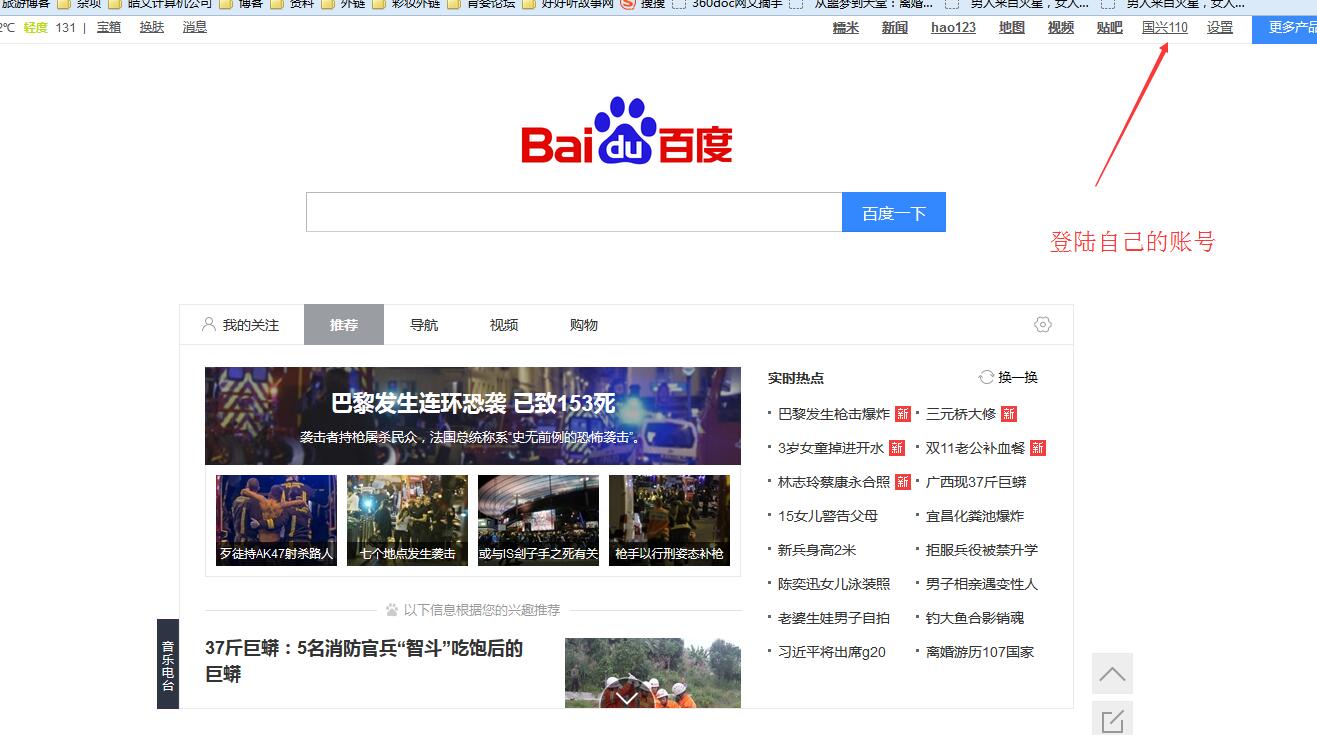Viewport: 1317px width, 735px height.
Task: Open hot topic 习近平将出席g20
Action: pyautogui.click(x=832, y=652)
